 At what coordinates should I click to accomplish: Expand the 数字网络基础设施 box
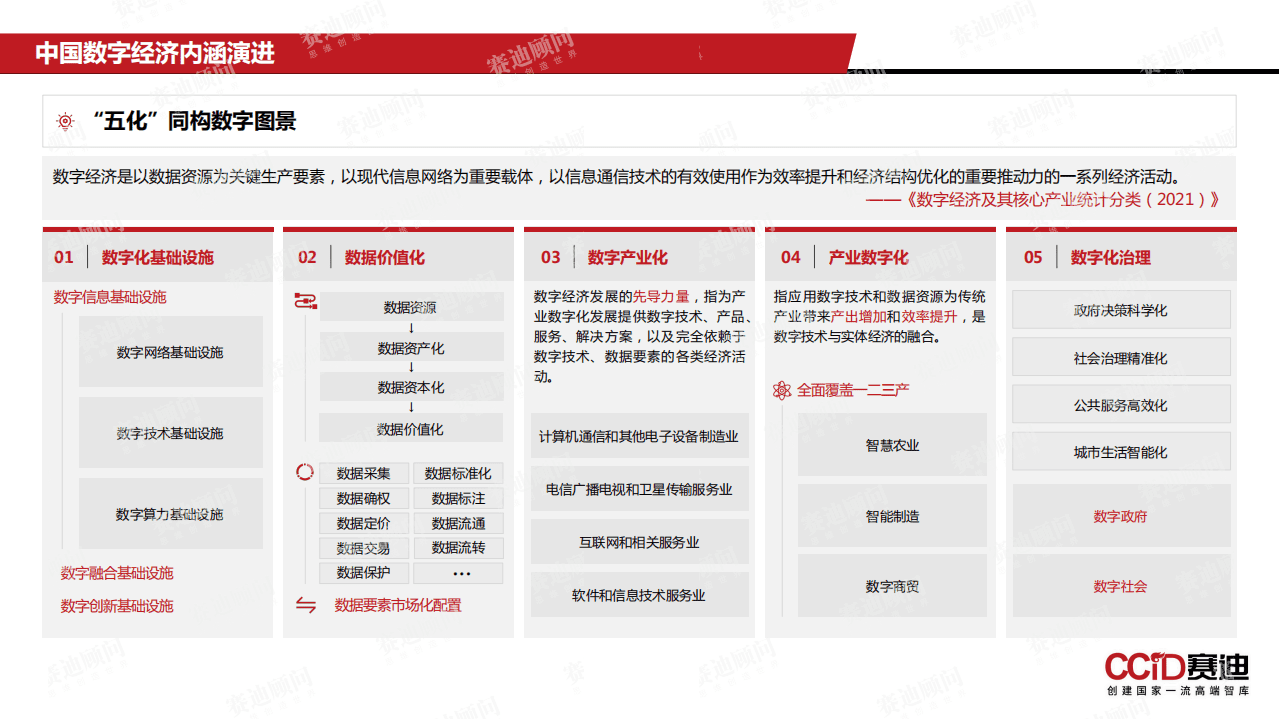pyautogui.click(x=170, y=351)
